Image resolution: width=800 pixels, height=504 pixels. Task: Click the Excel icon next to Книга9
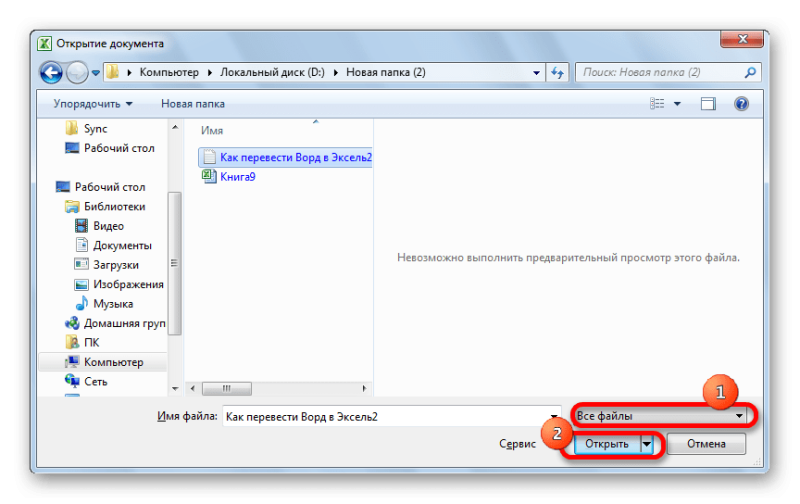[208, 177]
